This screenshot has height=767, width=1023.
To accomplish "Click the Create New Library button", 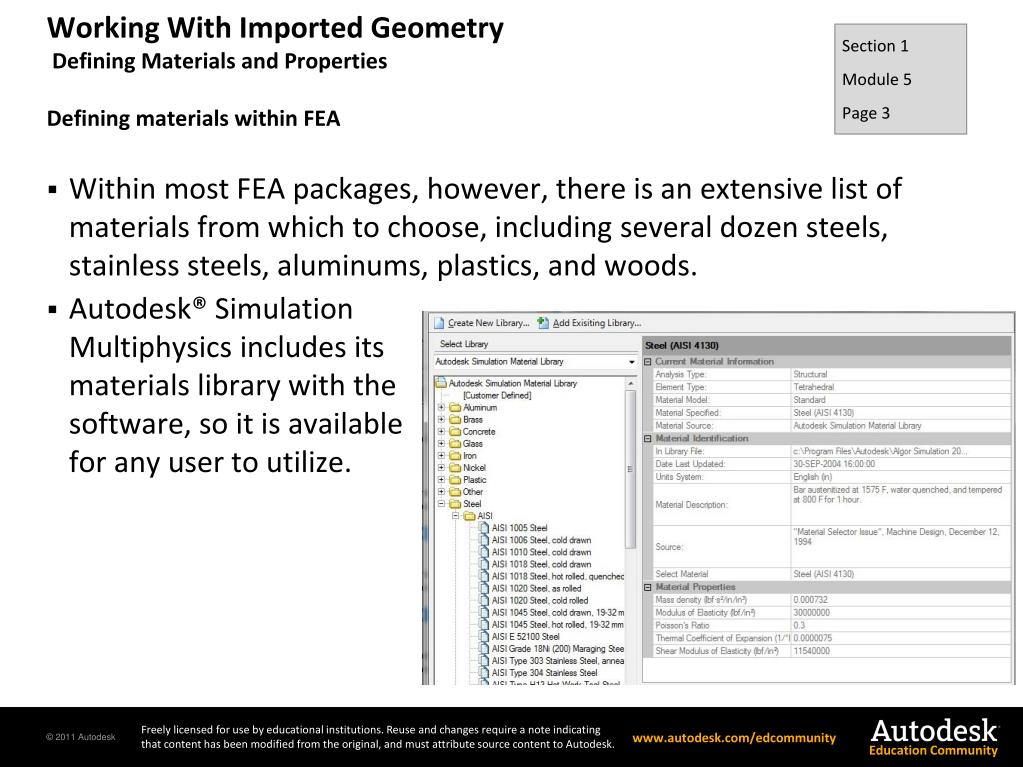I will click(x=482, y=323).
